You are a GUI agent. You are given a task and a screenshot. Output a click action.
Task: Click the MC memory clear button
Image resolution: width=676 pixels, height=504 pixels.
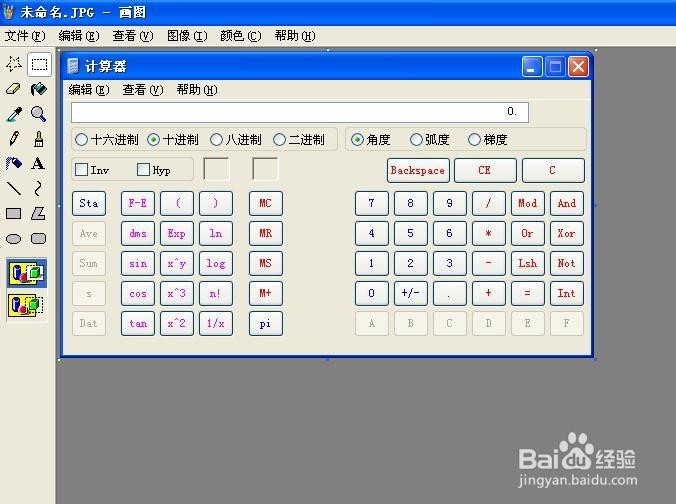click(266, 203)
